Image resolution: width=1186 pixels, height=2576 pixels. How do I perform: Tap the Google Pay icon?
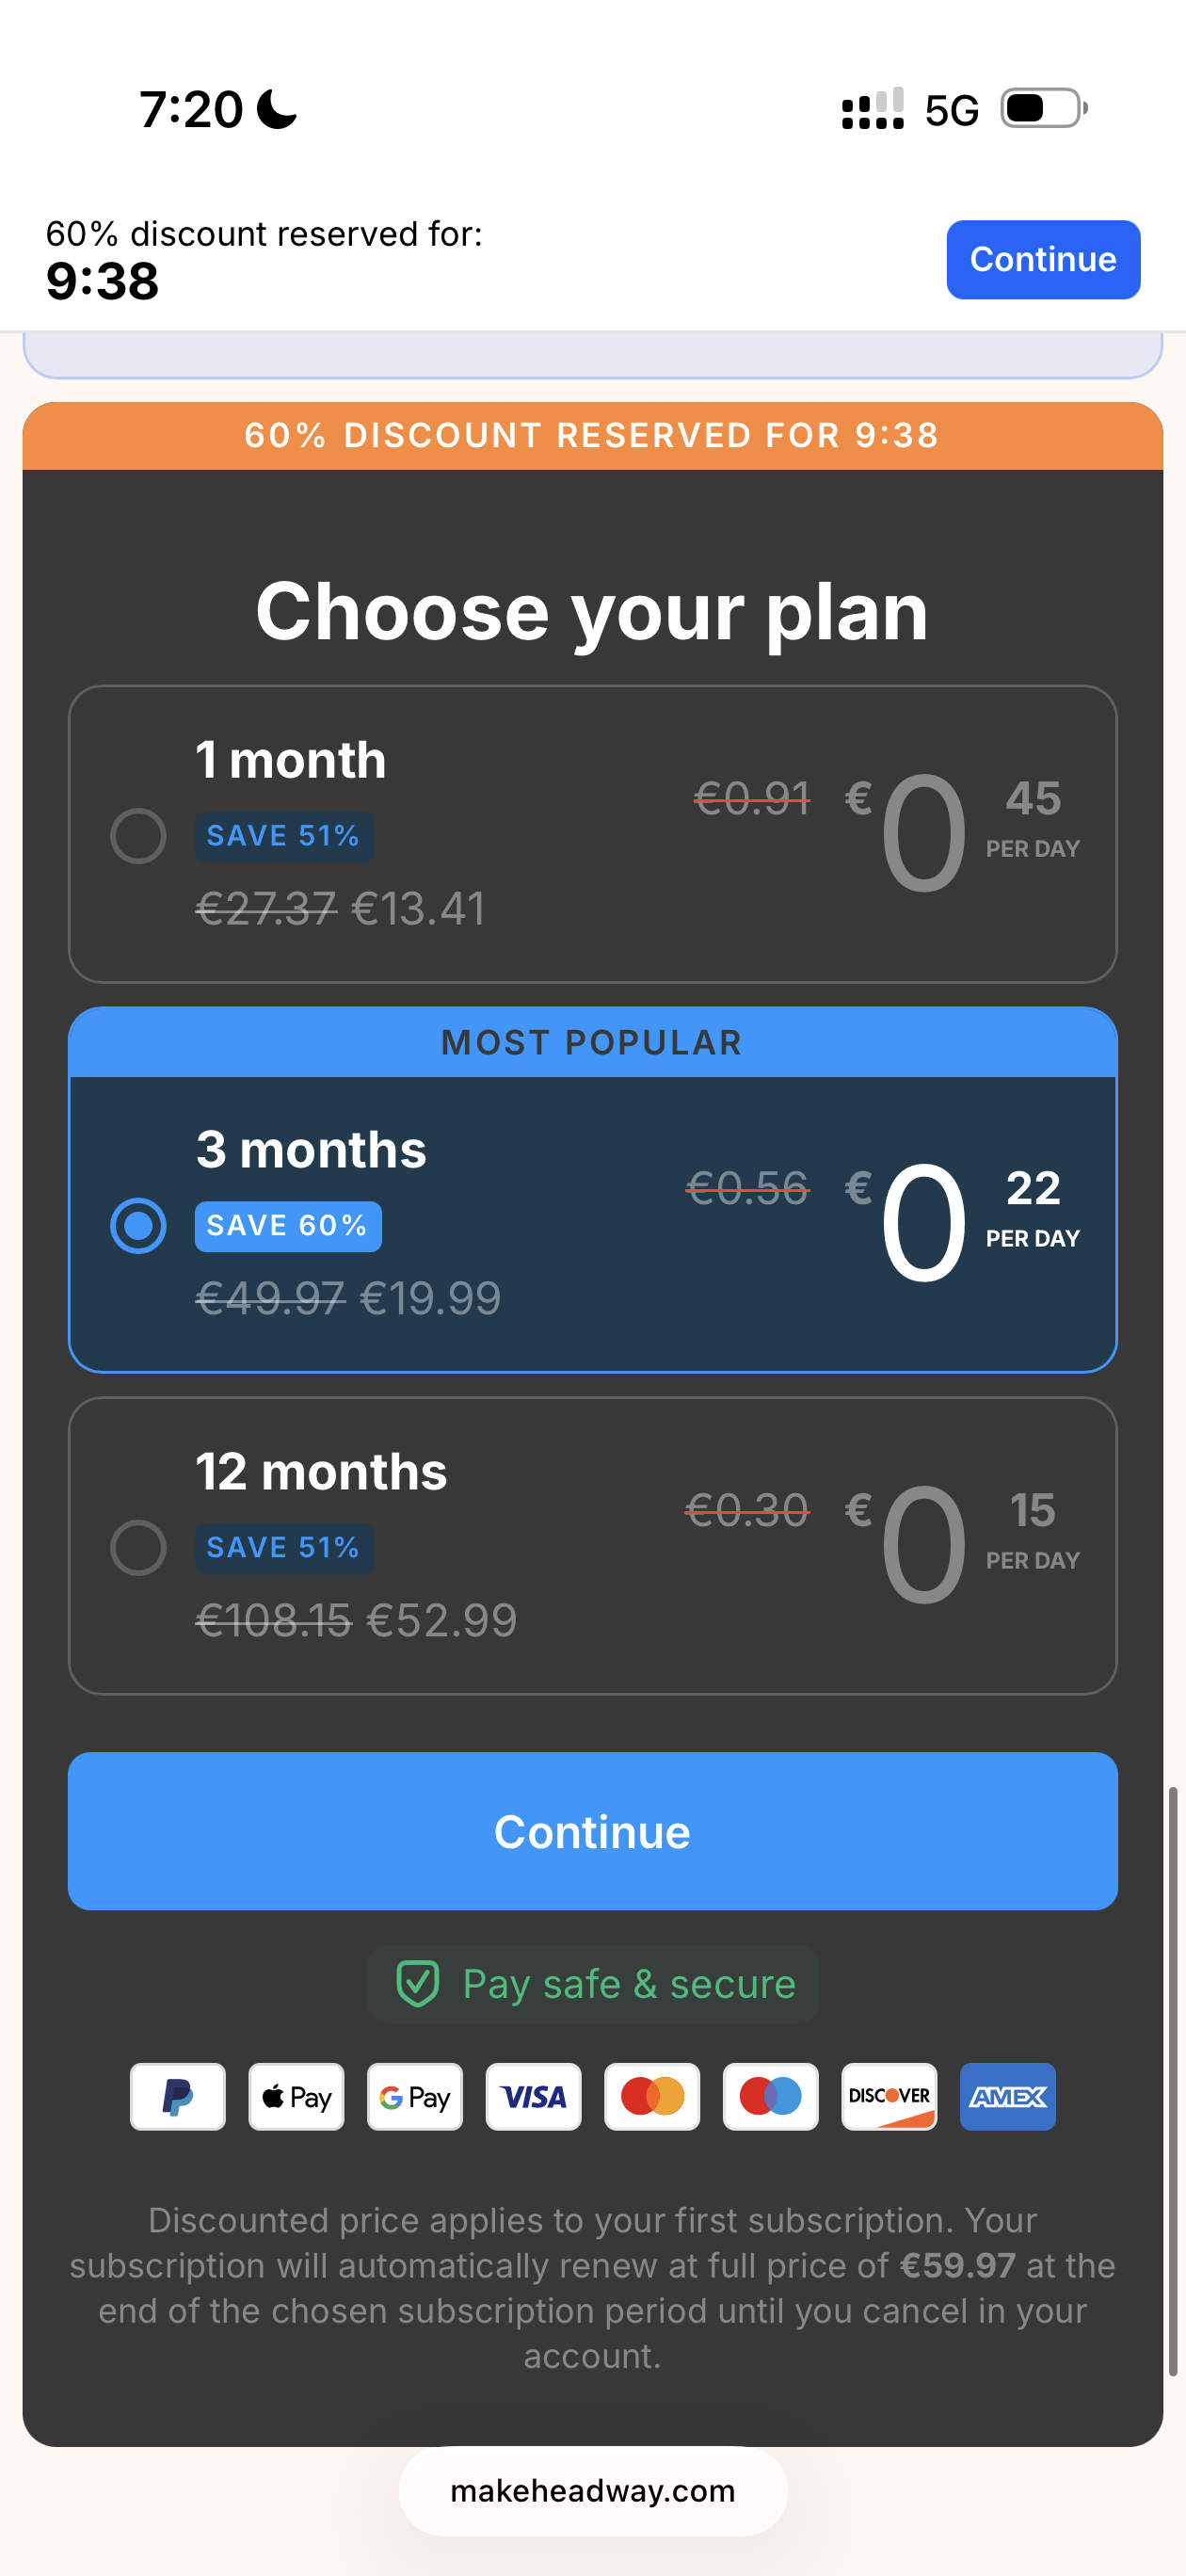point(415,2096)
